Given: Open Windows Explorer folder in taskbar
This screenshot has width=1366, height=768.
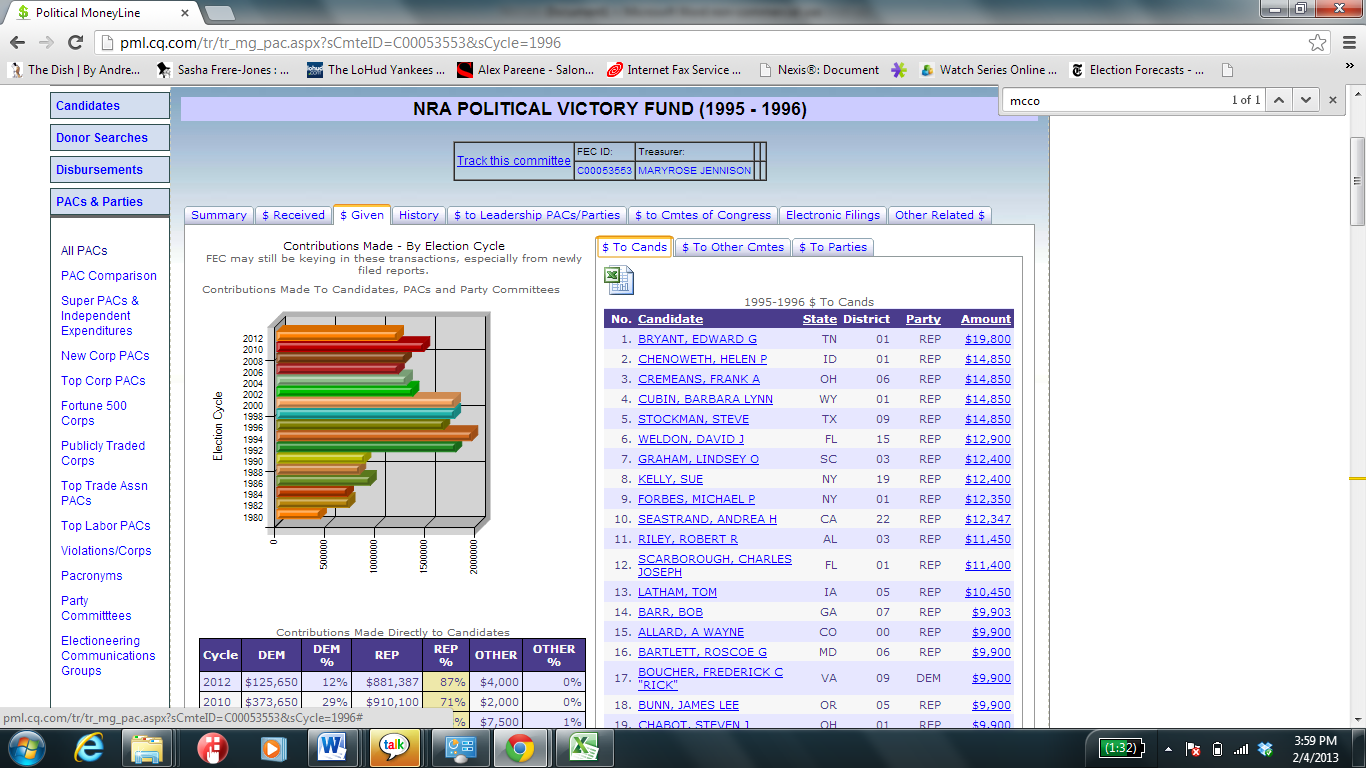Looking at the screenshot, I should (x=147, y=748).
